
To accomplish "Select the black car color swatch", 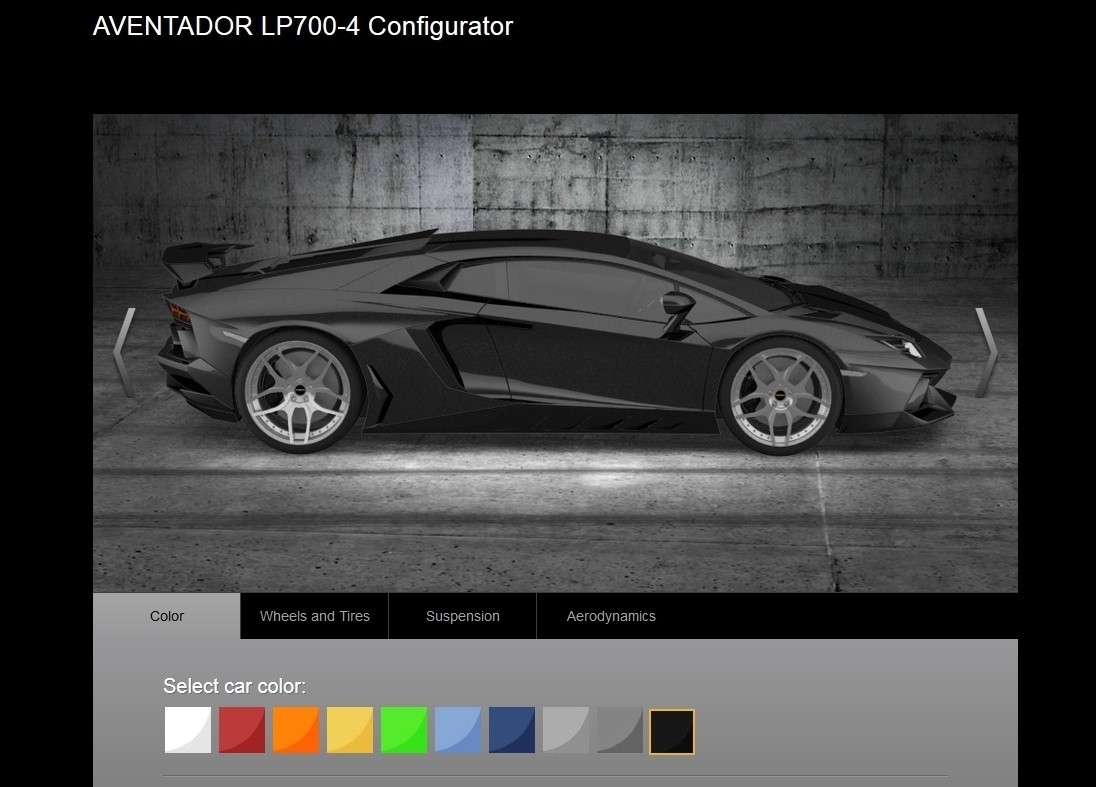I will 672,732.
